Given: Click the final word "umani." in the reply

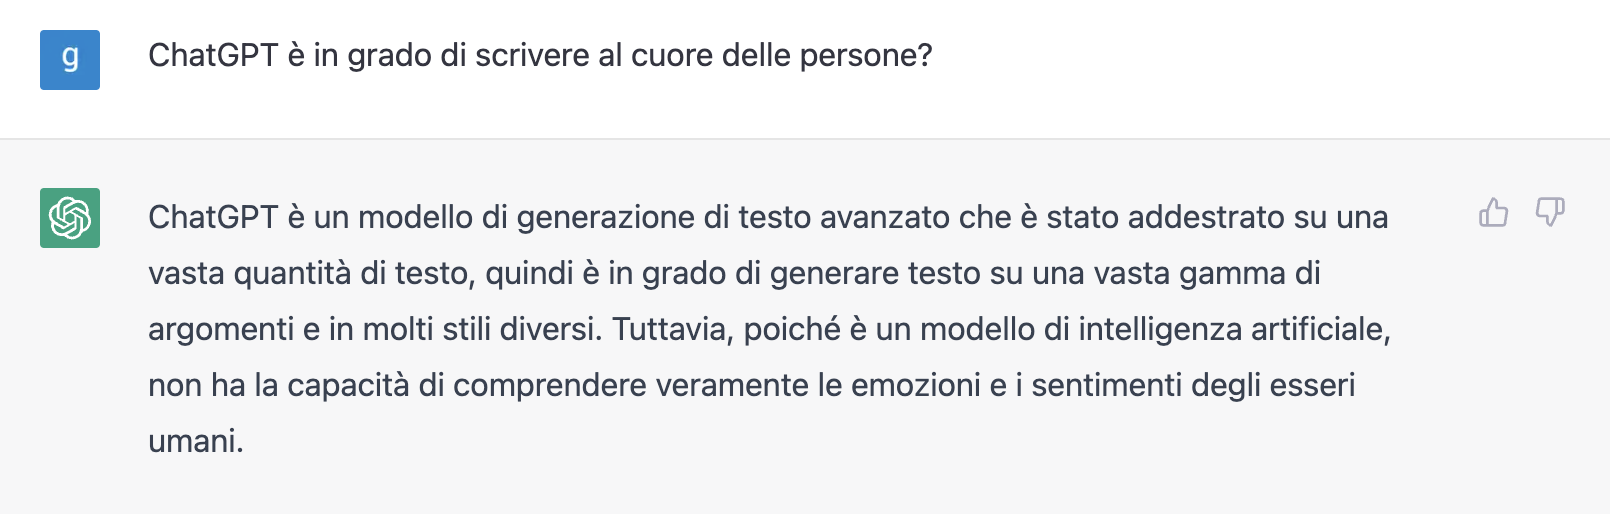Looking at the screenshot, I should point(196,441).
